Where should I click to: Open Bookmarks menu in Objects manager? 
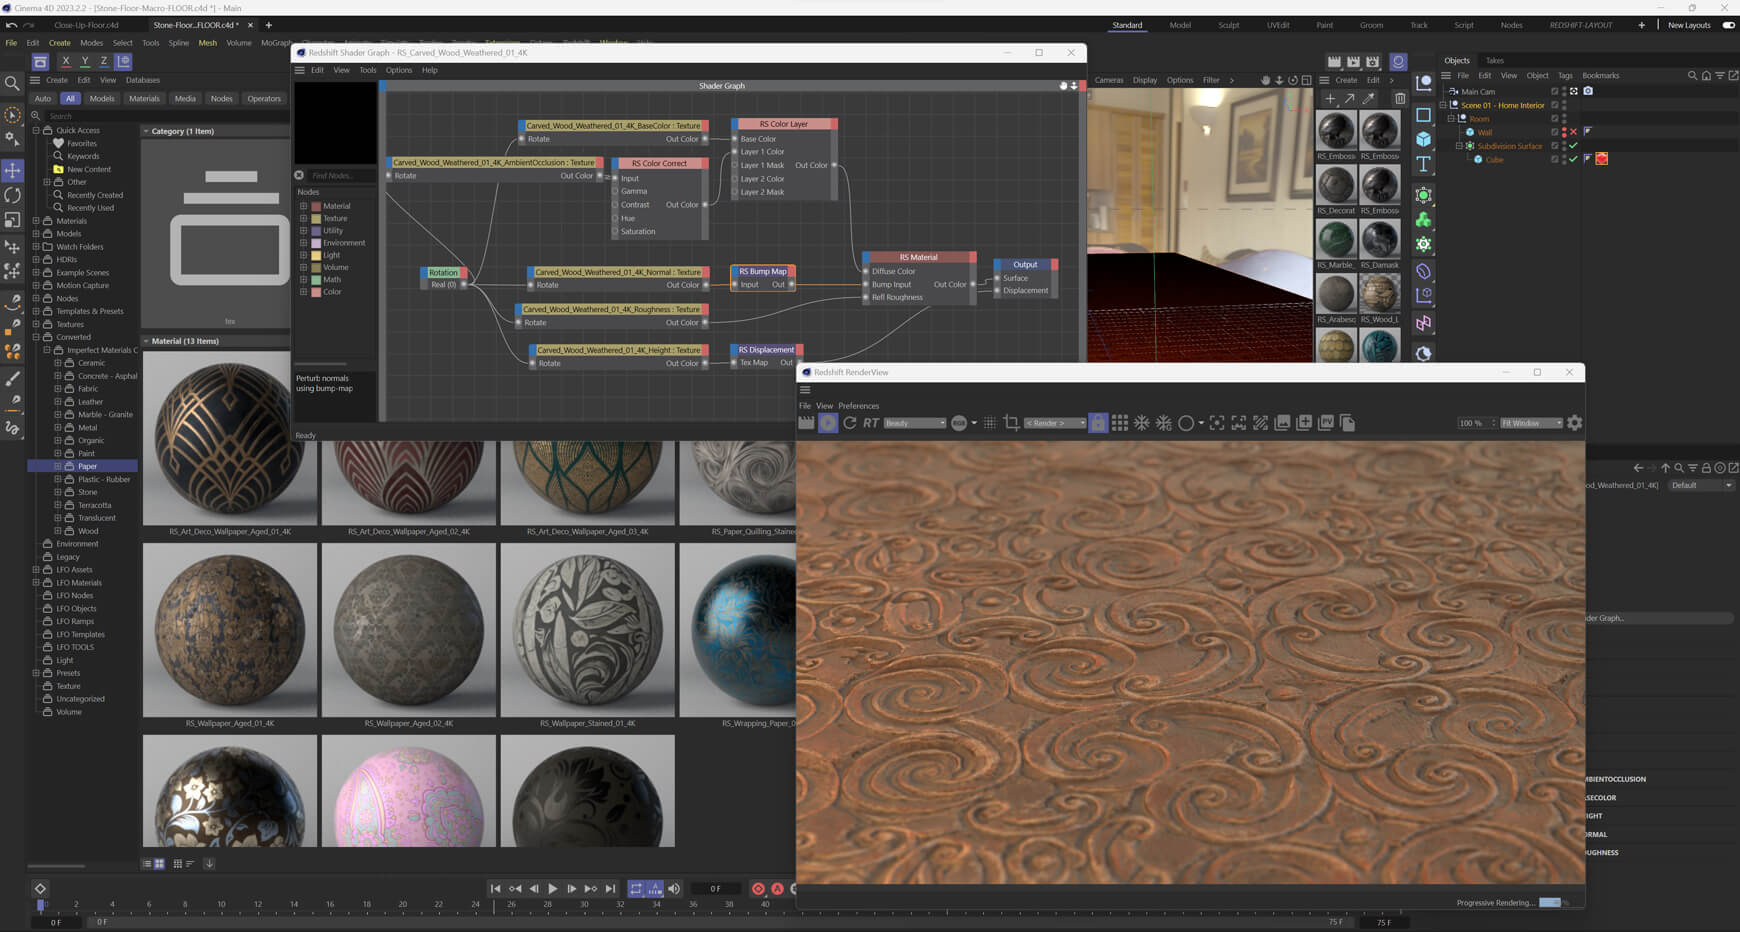coord(1600,75)
